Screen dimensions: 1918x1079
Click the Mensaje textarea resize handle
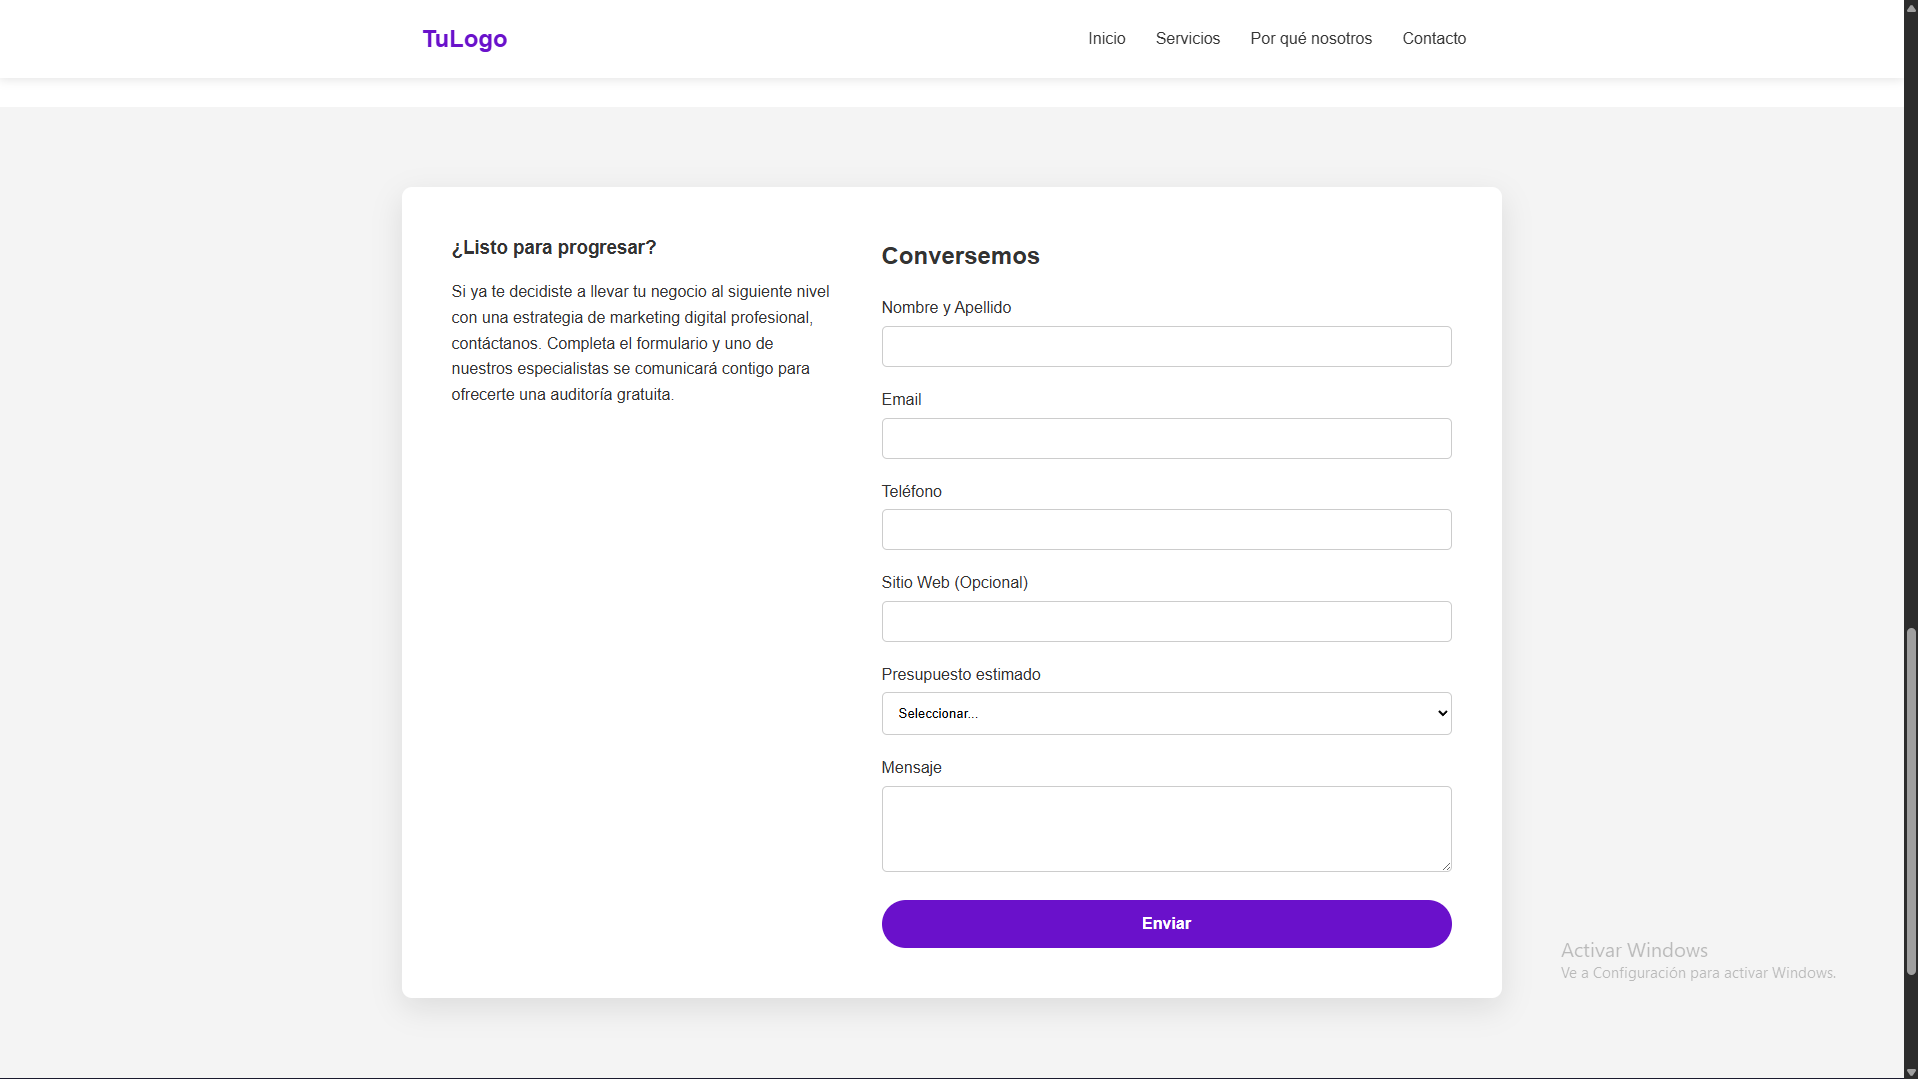pos(1445,865)
